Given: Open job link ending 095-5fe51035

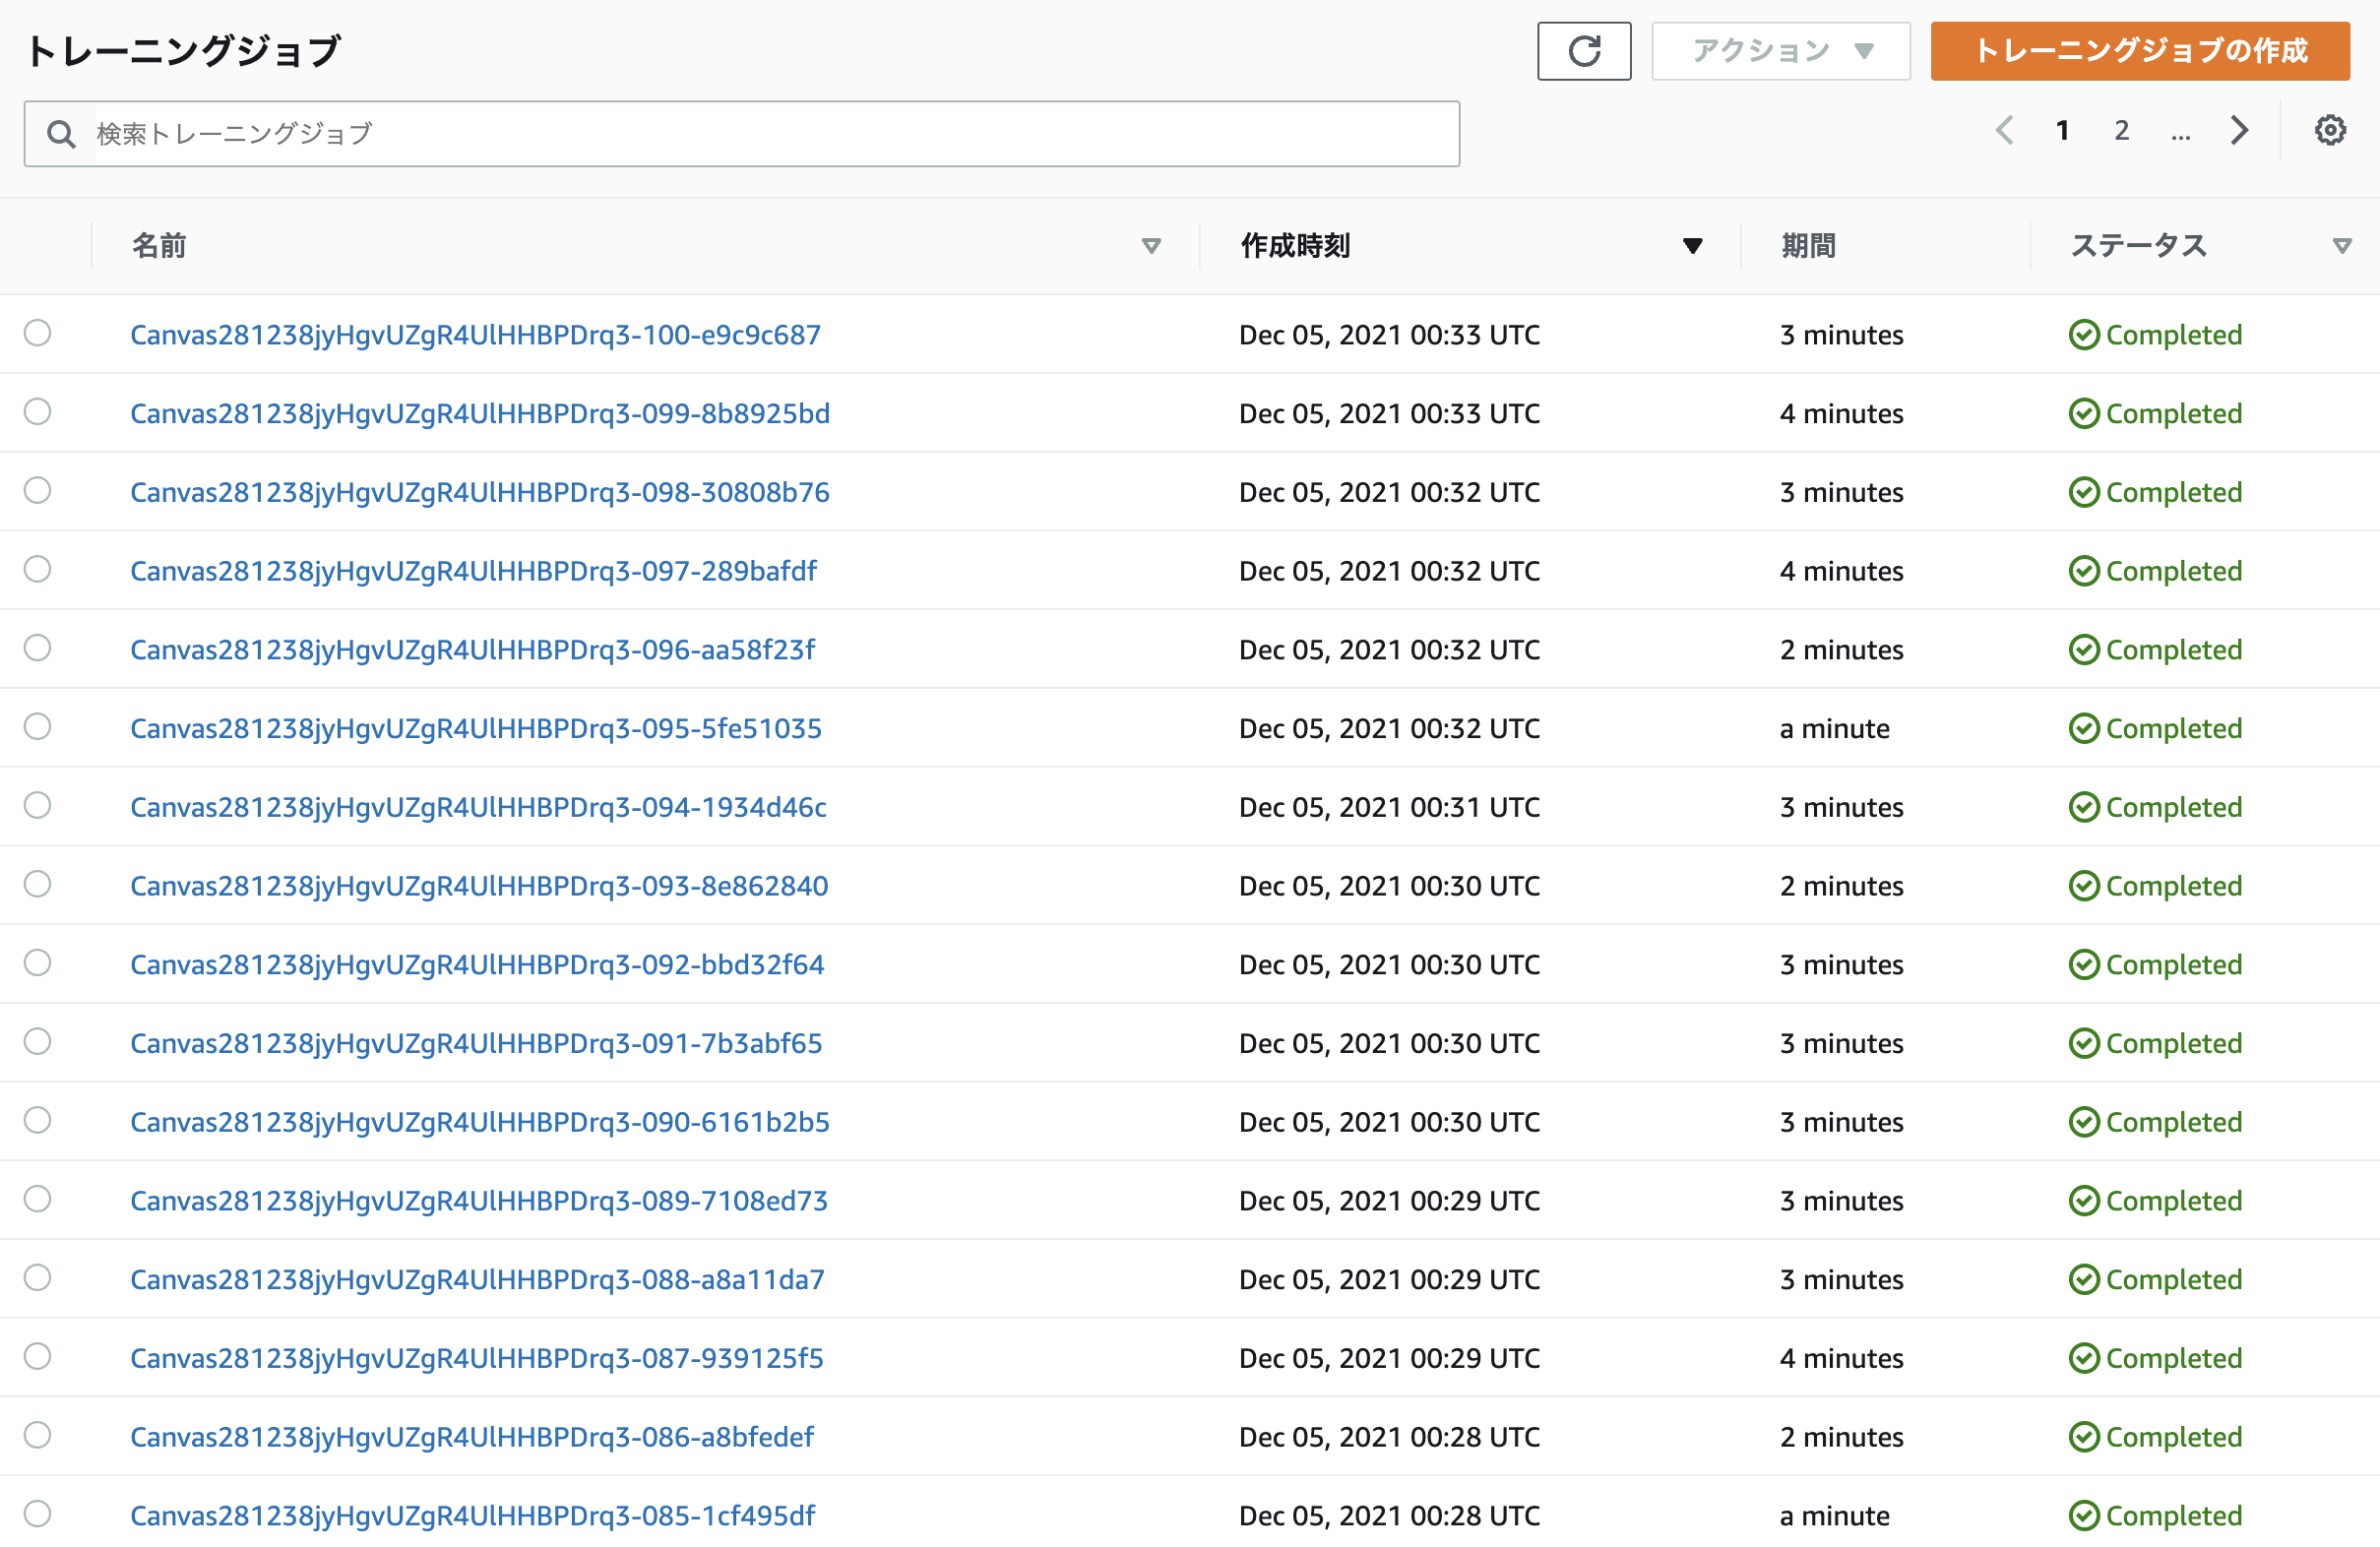Looking at the screenshot, I should pyautogui.click(x=476, y=729).
